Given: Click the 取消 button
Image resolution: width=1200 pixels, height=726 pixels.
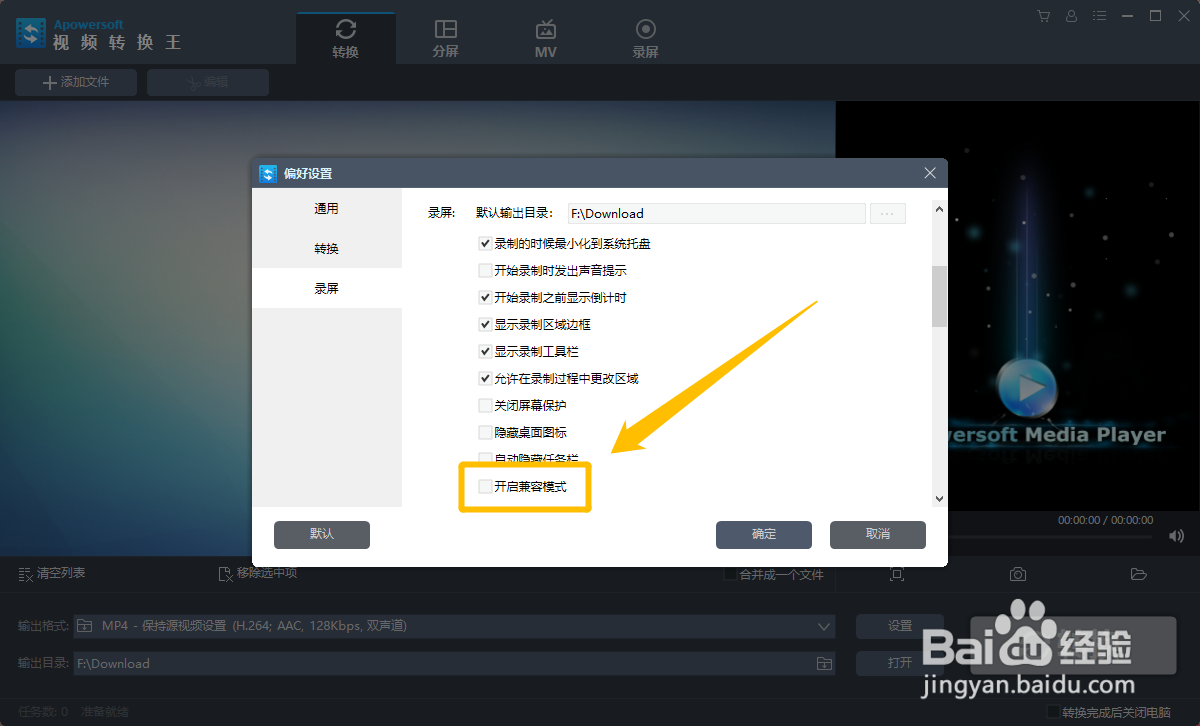Looking at the screenshot, I should (x=878, y=534).
